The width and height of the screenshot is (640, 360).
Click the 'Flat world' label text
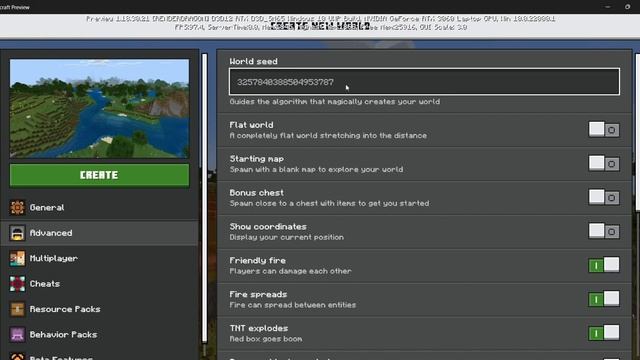click(x=251, y=125)
